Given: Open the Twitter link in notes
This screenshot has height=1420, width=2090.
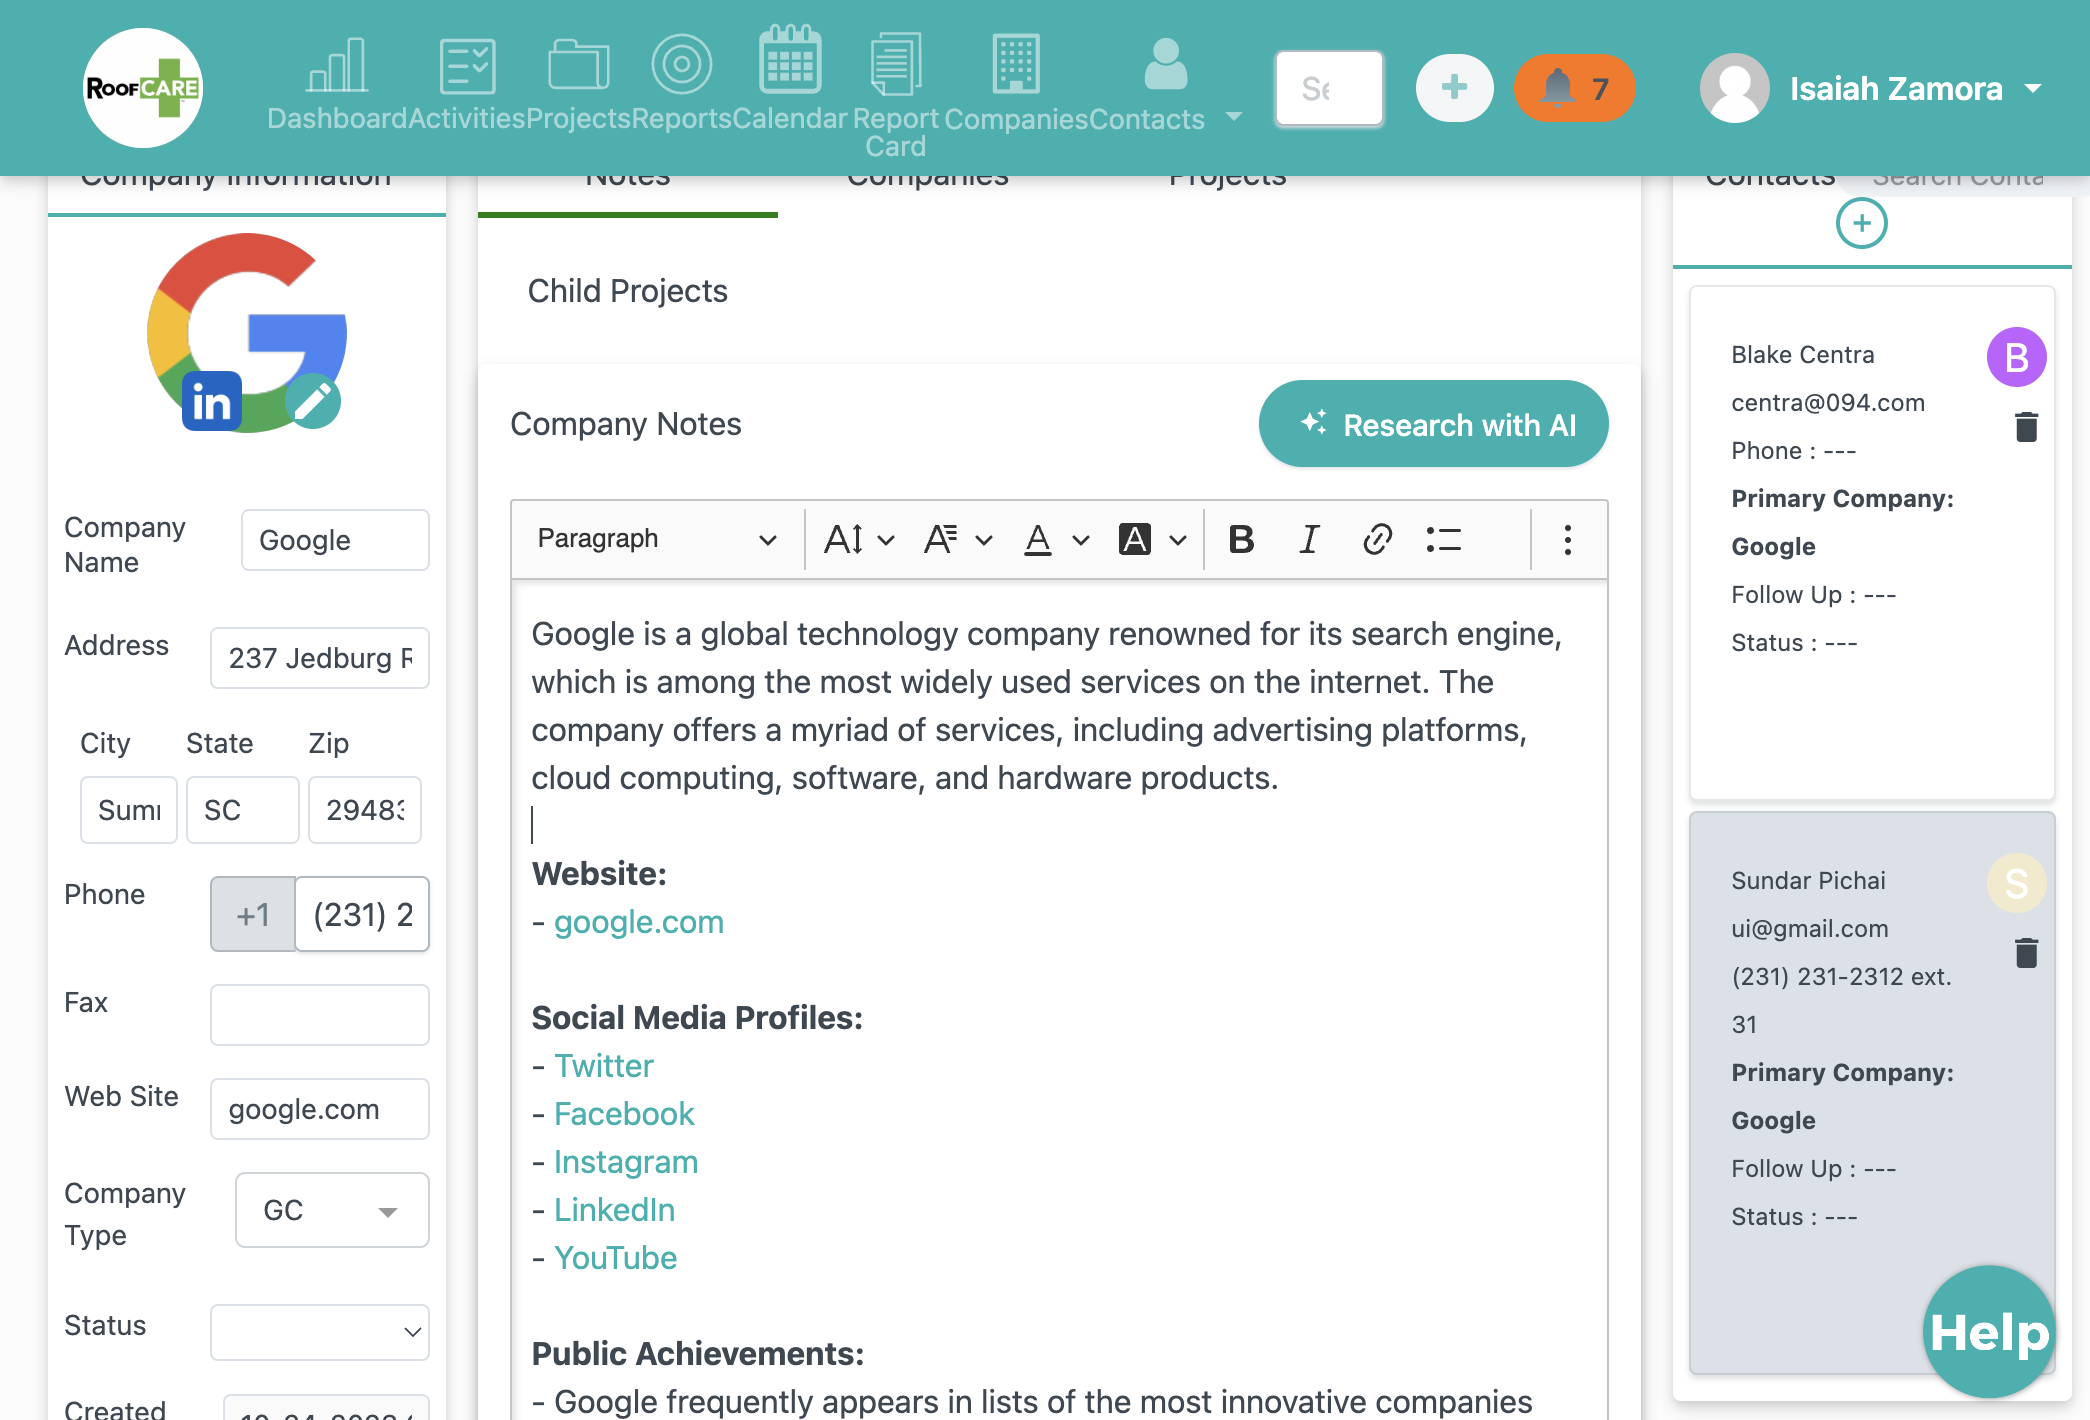Looking at the screenshot, I should tap(604, 1066).
